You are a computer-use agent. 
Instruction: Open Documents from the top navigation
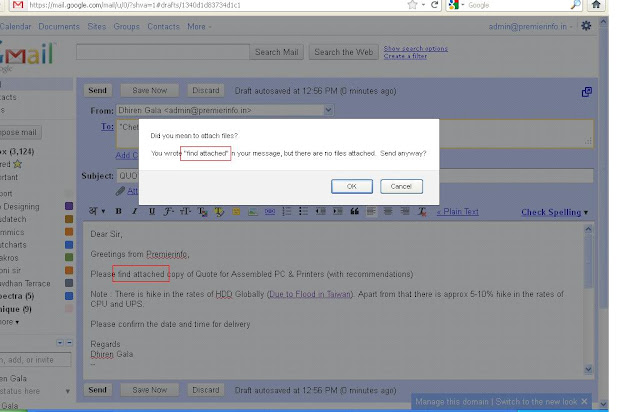[x=59, y=27]
